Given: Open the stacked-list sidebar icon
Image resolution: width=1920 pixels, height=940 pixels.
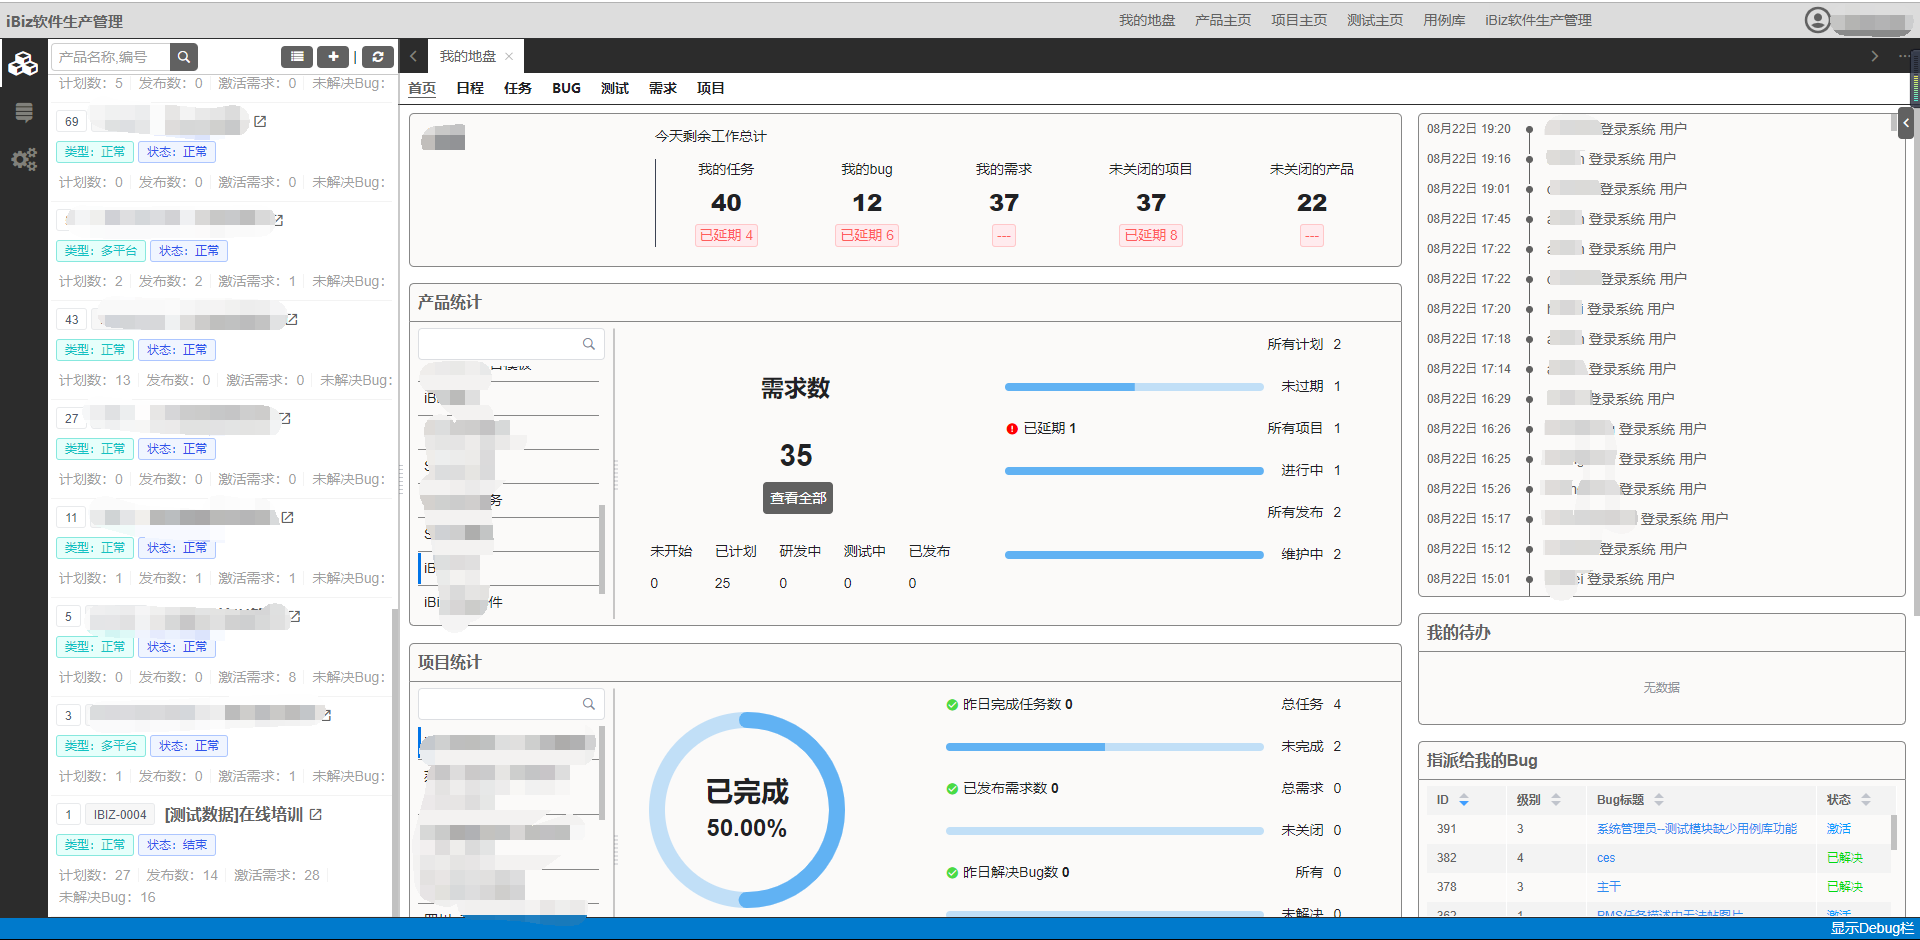Looking at the screenshot, I should pyautogui.click(x=24, y=112).
